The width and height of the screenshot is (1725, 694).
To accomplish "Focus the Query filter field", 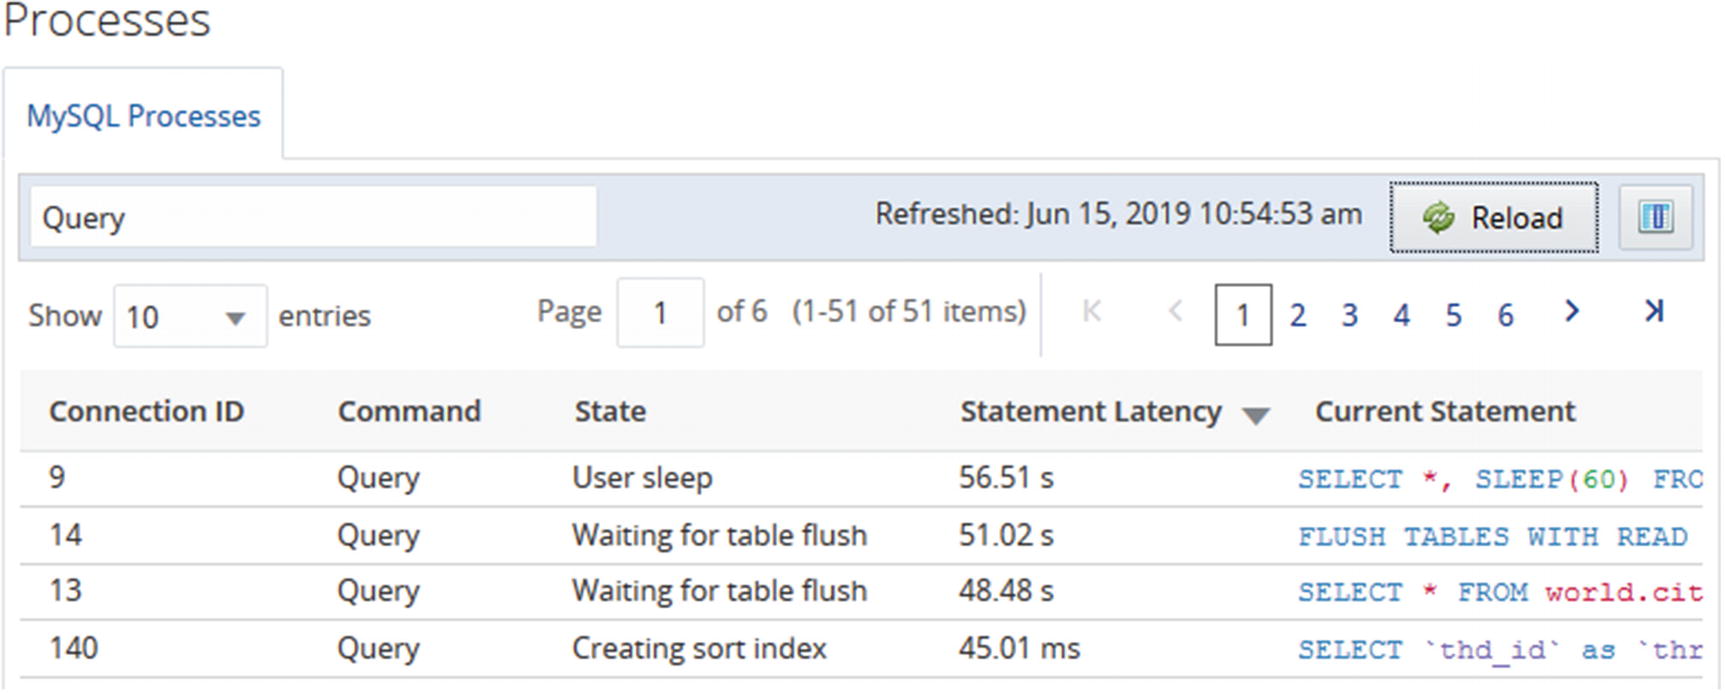I will (313, 217).
